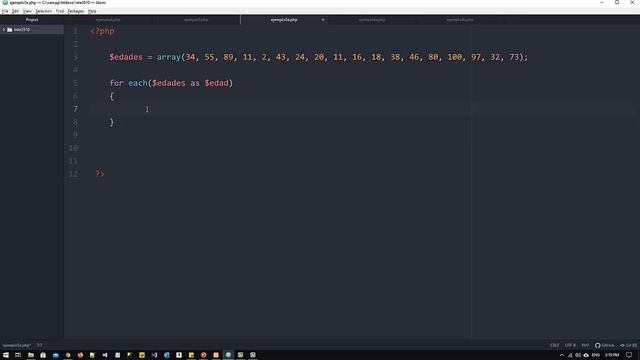Click the inte2510 folder icon
640x360 pixels.
click(x=10, y=29)
